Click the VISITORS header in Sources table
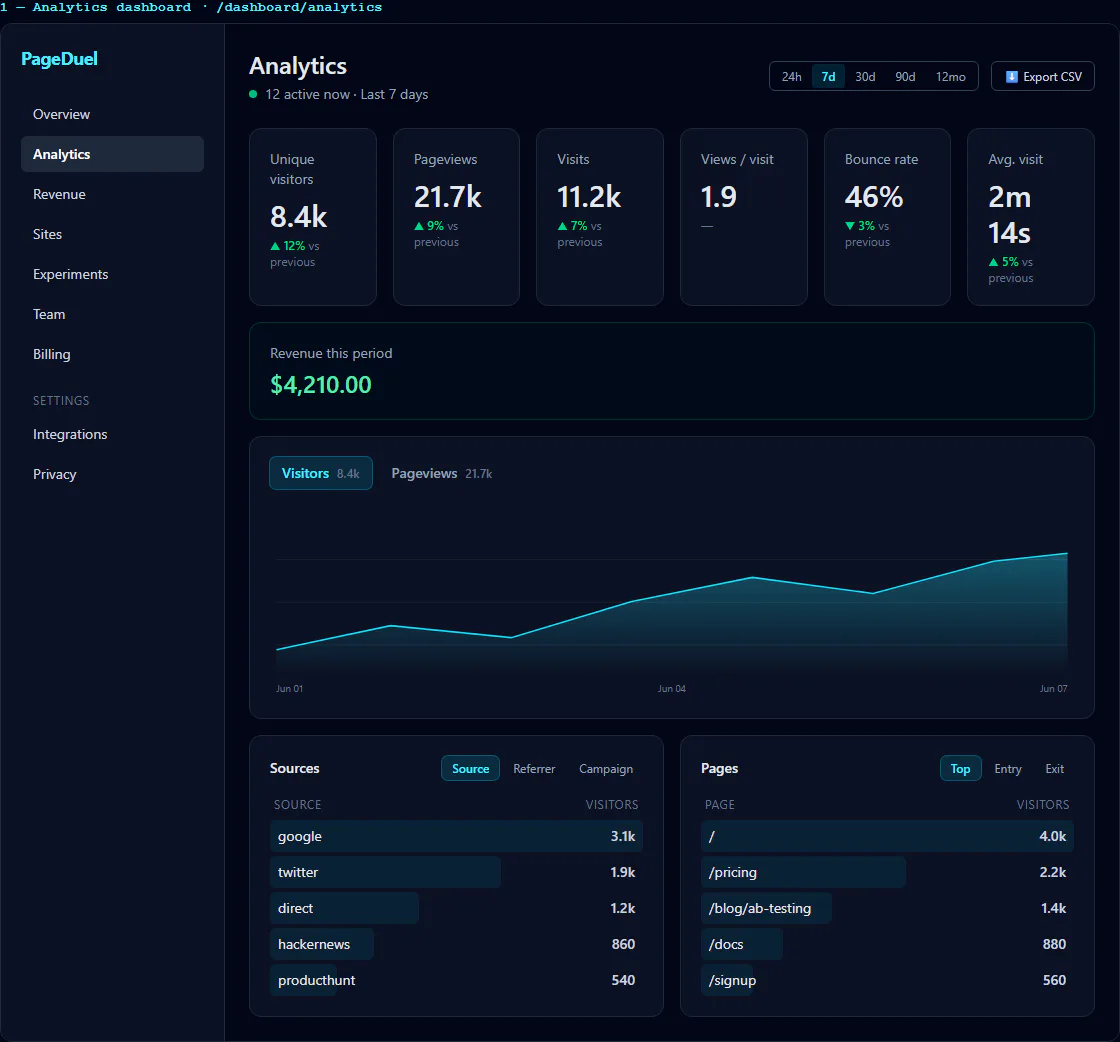This screenshot has width=1120, height=1042. click(611, 805)
